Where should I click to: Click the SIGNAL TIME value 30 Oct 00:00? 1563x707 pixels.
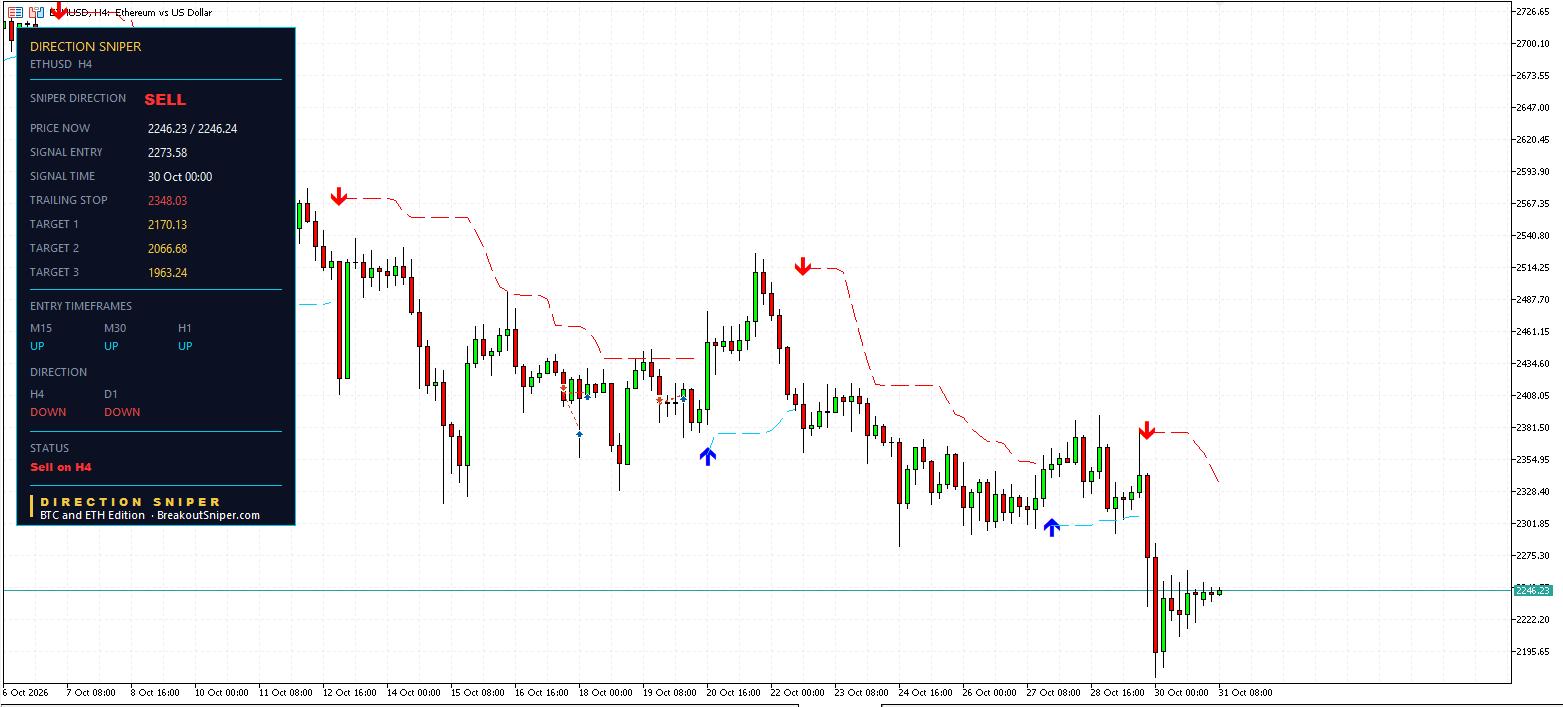[180, 176]
